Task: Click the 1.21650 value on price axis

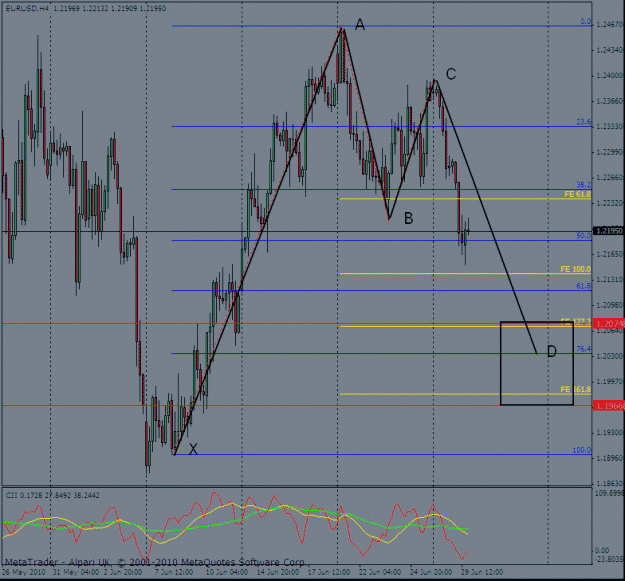Action: tap(609, 254)
